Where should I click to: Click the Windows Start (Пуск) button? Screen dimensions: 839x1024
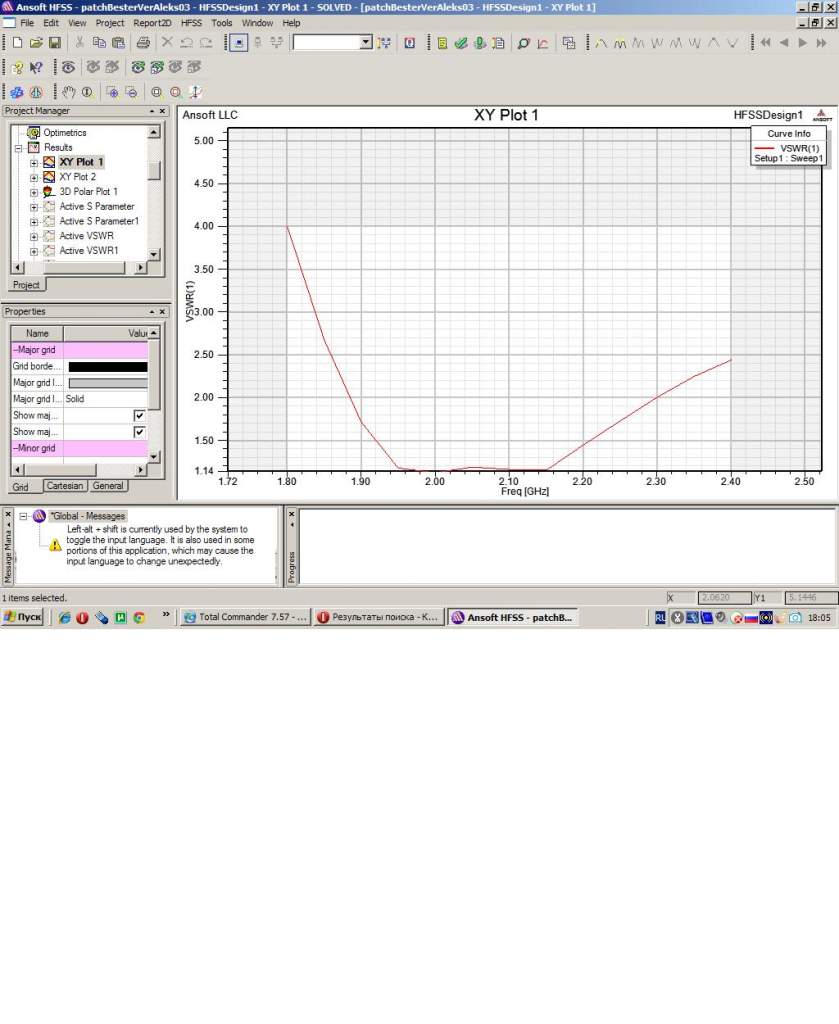point(23,618)
